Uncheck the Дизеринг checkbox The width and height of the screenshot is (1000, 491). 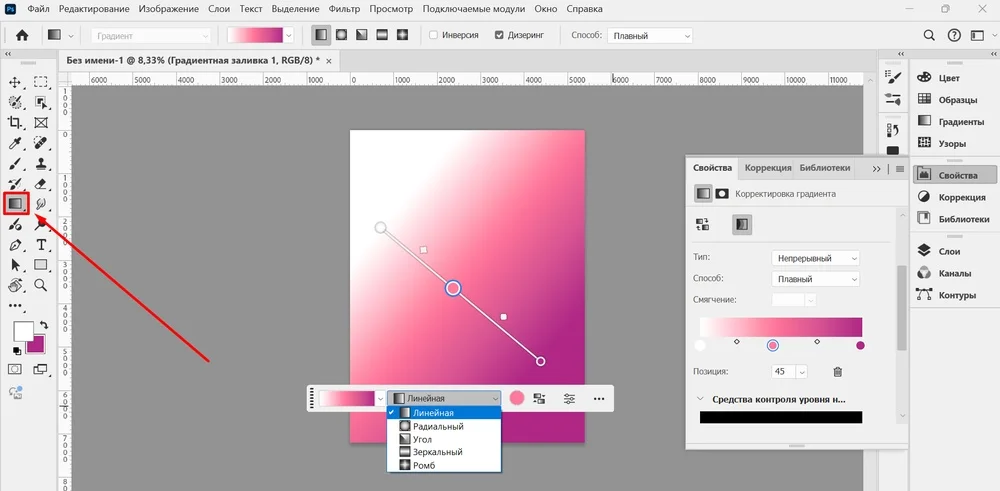pyautogui.click(x=500, y=35)
